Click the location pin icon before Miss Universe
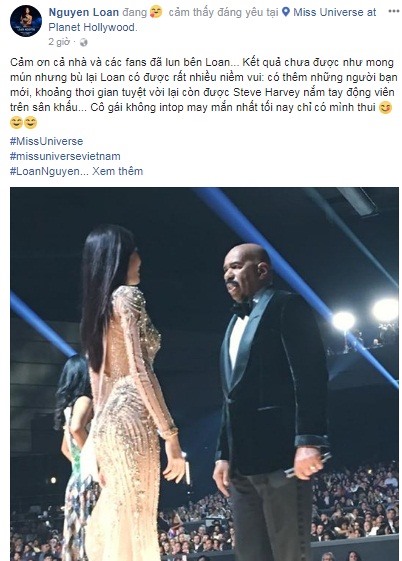 [286, 12]
